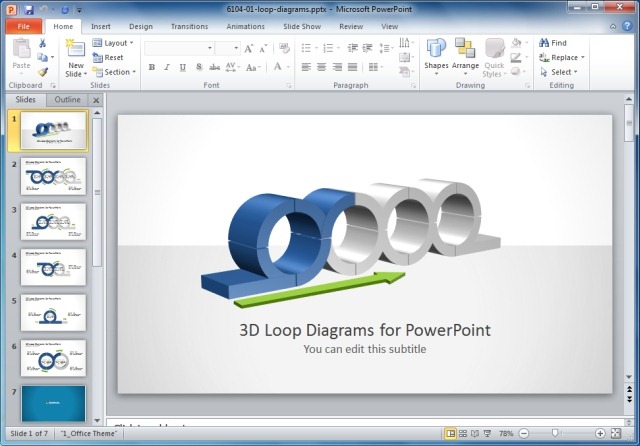Image resolution: width=640 pixels, height=446 pixels.
Task: Open the Section dropdown
Action: tap(114, 72)
